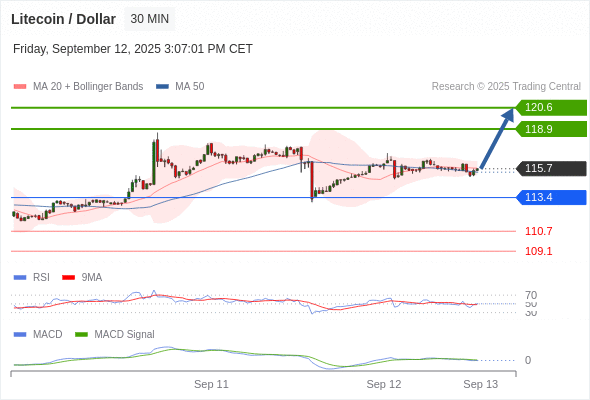Click the MA 50 blue legend swatch
The width and height of the screenshot is (590, 400).
(x=162, y=87)
